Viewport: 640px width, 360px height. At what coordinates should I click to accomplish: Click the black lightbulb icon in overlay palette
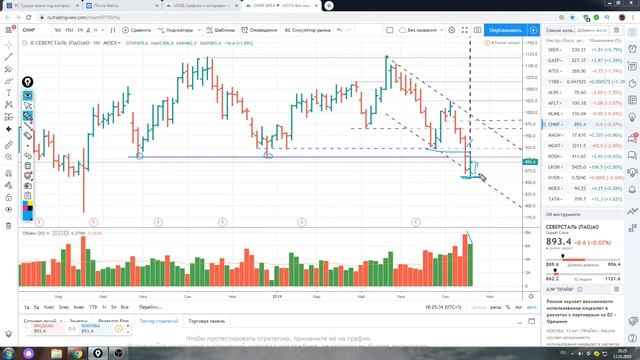tap(27, 82)
